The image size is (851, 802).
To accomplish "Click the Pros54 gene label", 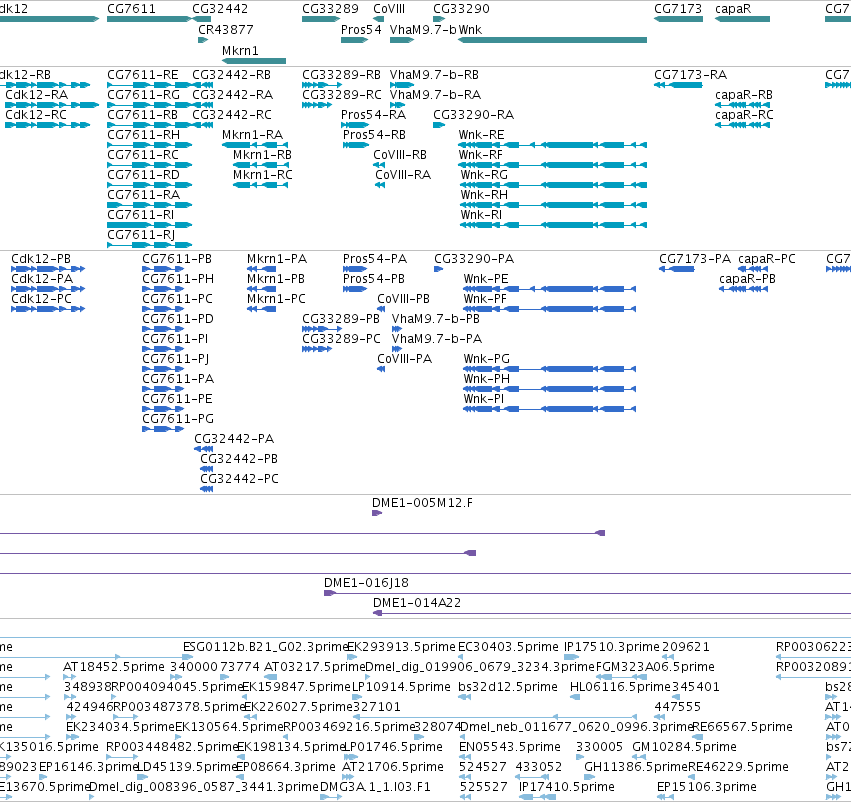I will [x=361, y=29].
